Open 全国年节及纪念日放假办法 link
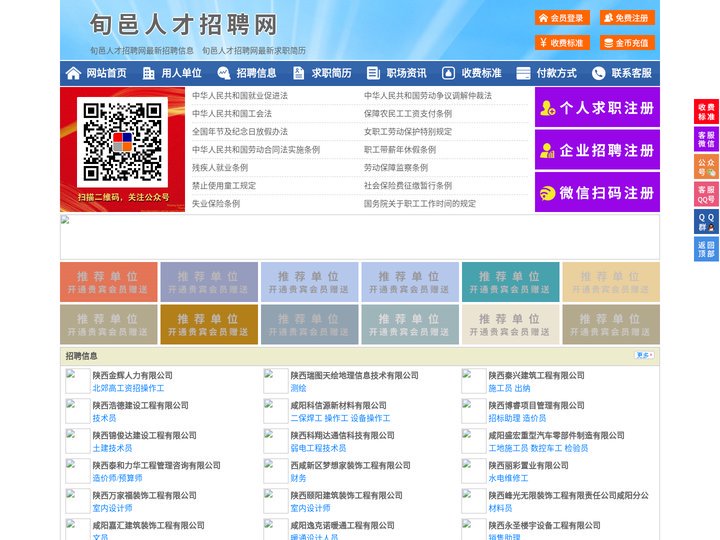720x540 pixels. coord(240,131)
